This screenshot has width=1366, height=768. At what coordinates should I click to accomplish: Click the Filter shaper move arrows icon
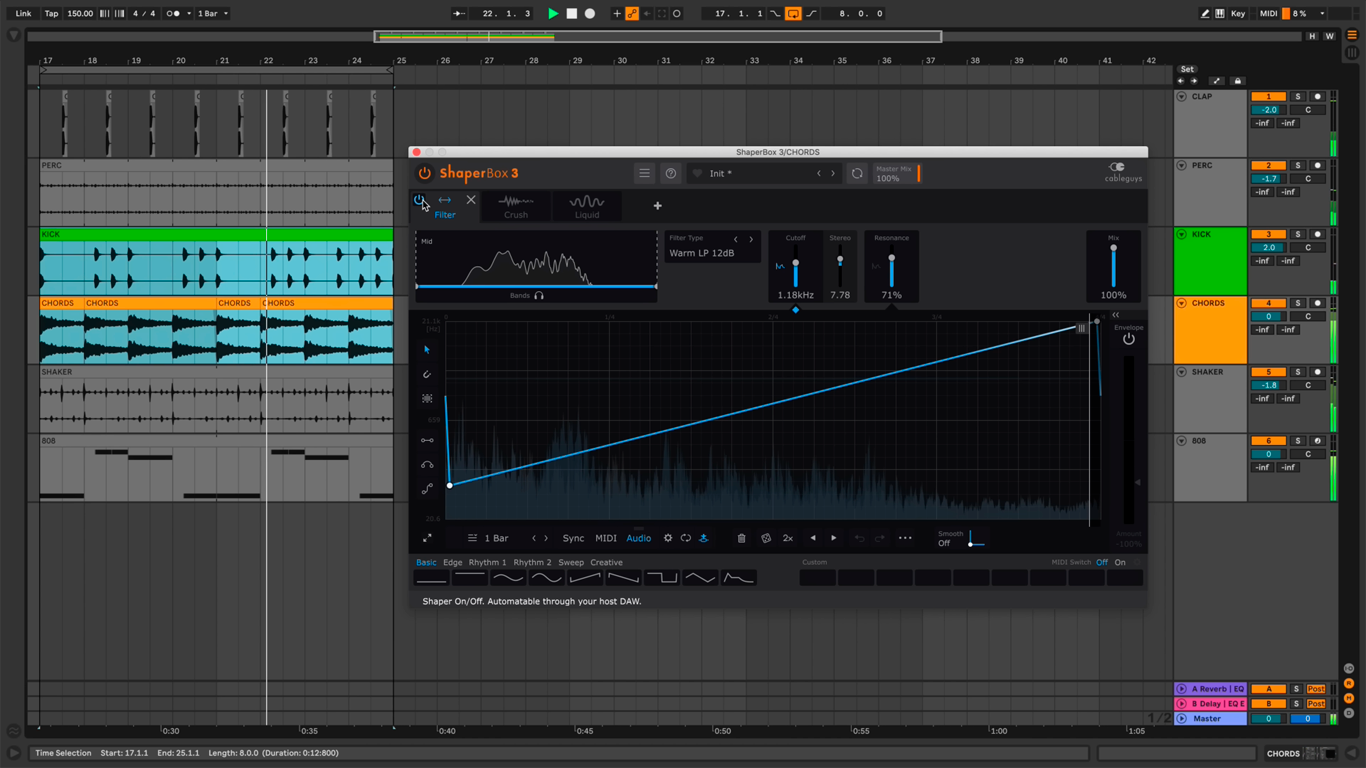[x=445, y=200]
